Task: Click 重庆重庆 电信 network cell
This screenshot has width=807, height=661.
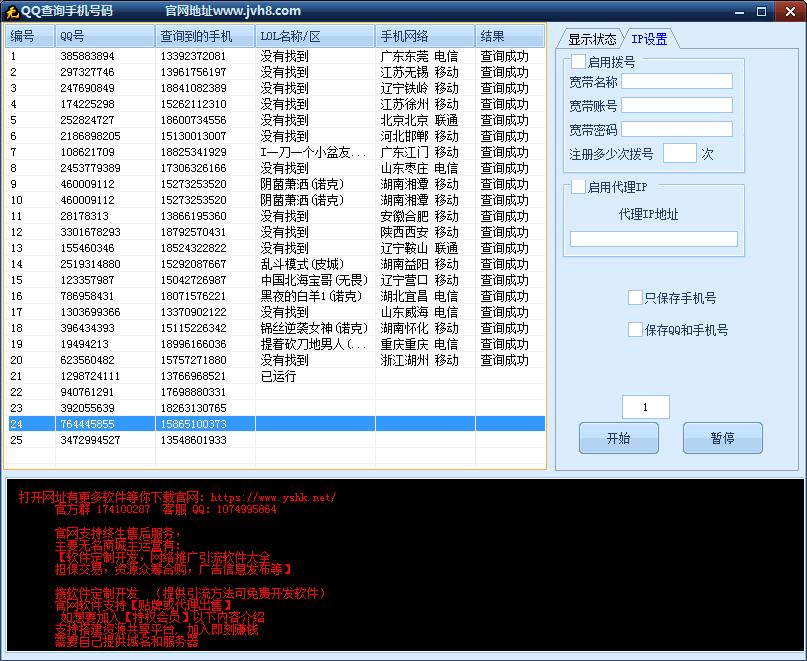Action: click(x=419, y=343)
